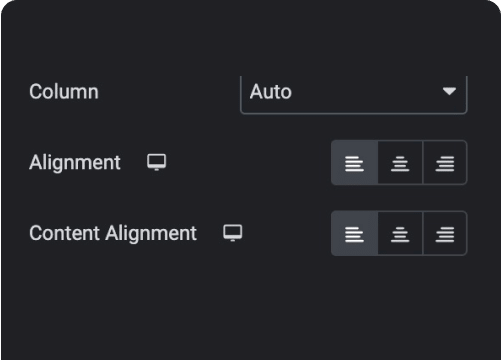501x360 pixels.
Task: Click the Column dropdown arrow
Action: [449, 91]
